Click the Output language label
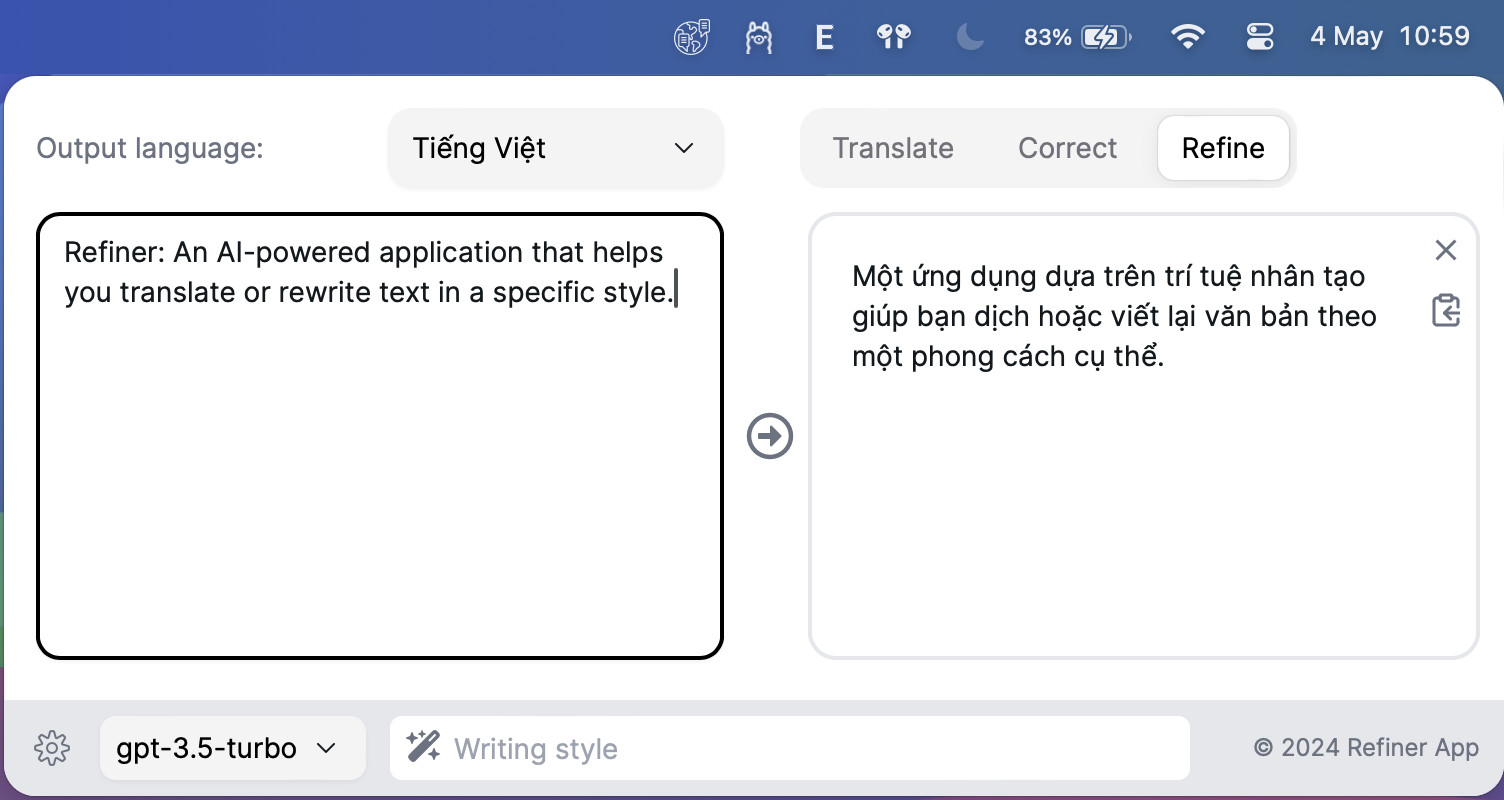Screen dimensions: 1504x800 coord(150,148)
